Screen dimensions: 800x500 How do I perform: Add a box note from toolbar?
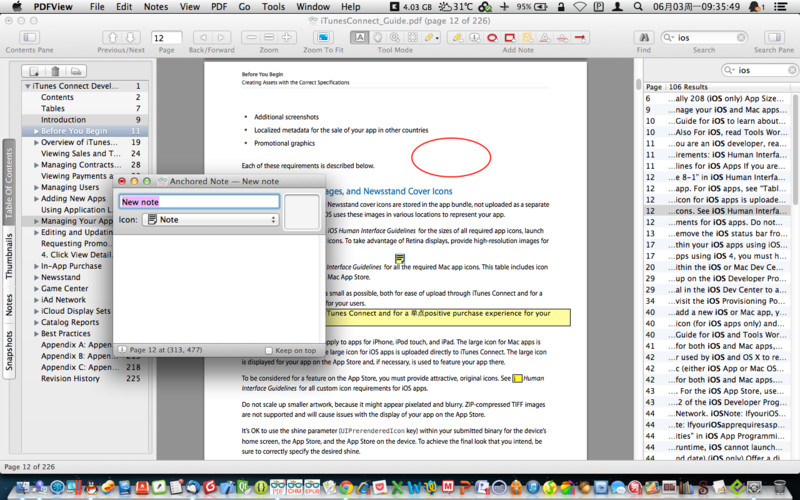(509, 38)
